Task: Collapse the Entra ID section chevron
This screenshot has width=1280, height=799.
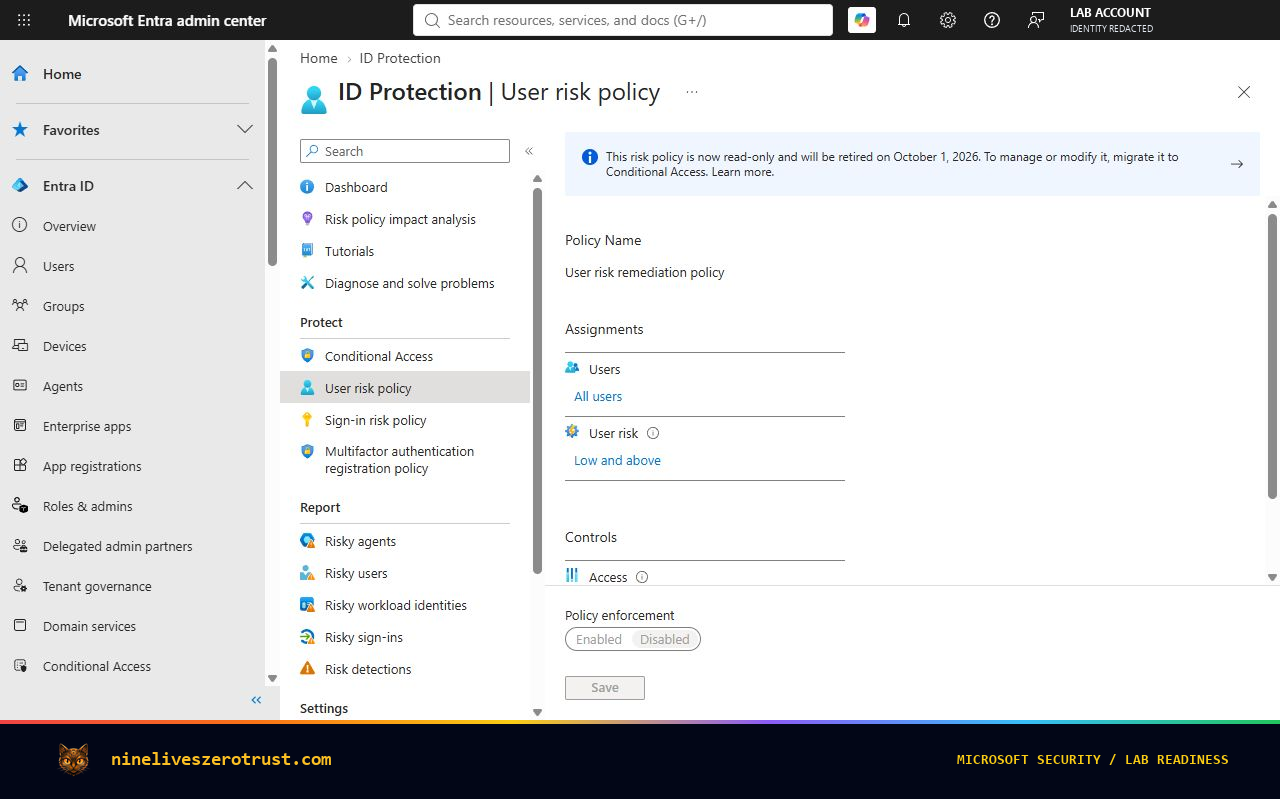Action: click(x=245, y=186)
